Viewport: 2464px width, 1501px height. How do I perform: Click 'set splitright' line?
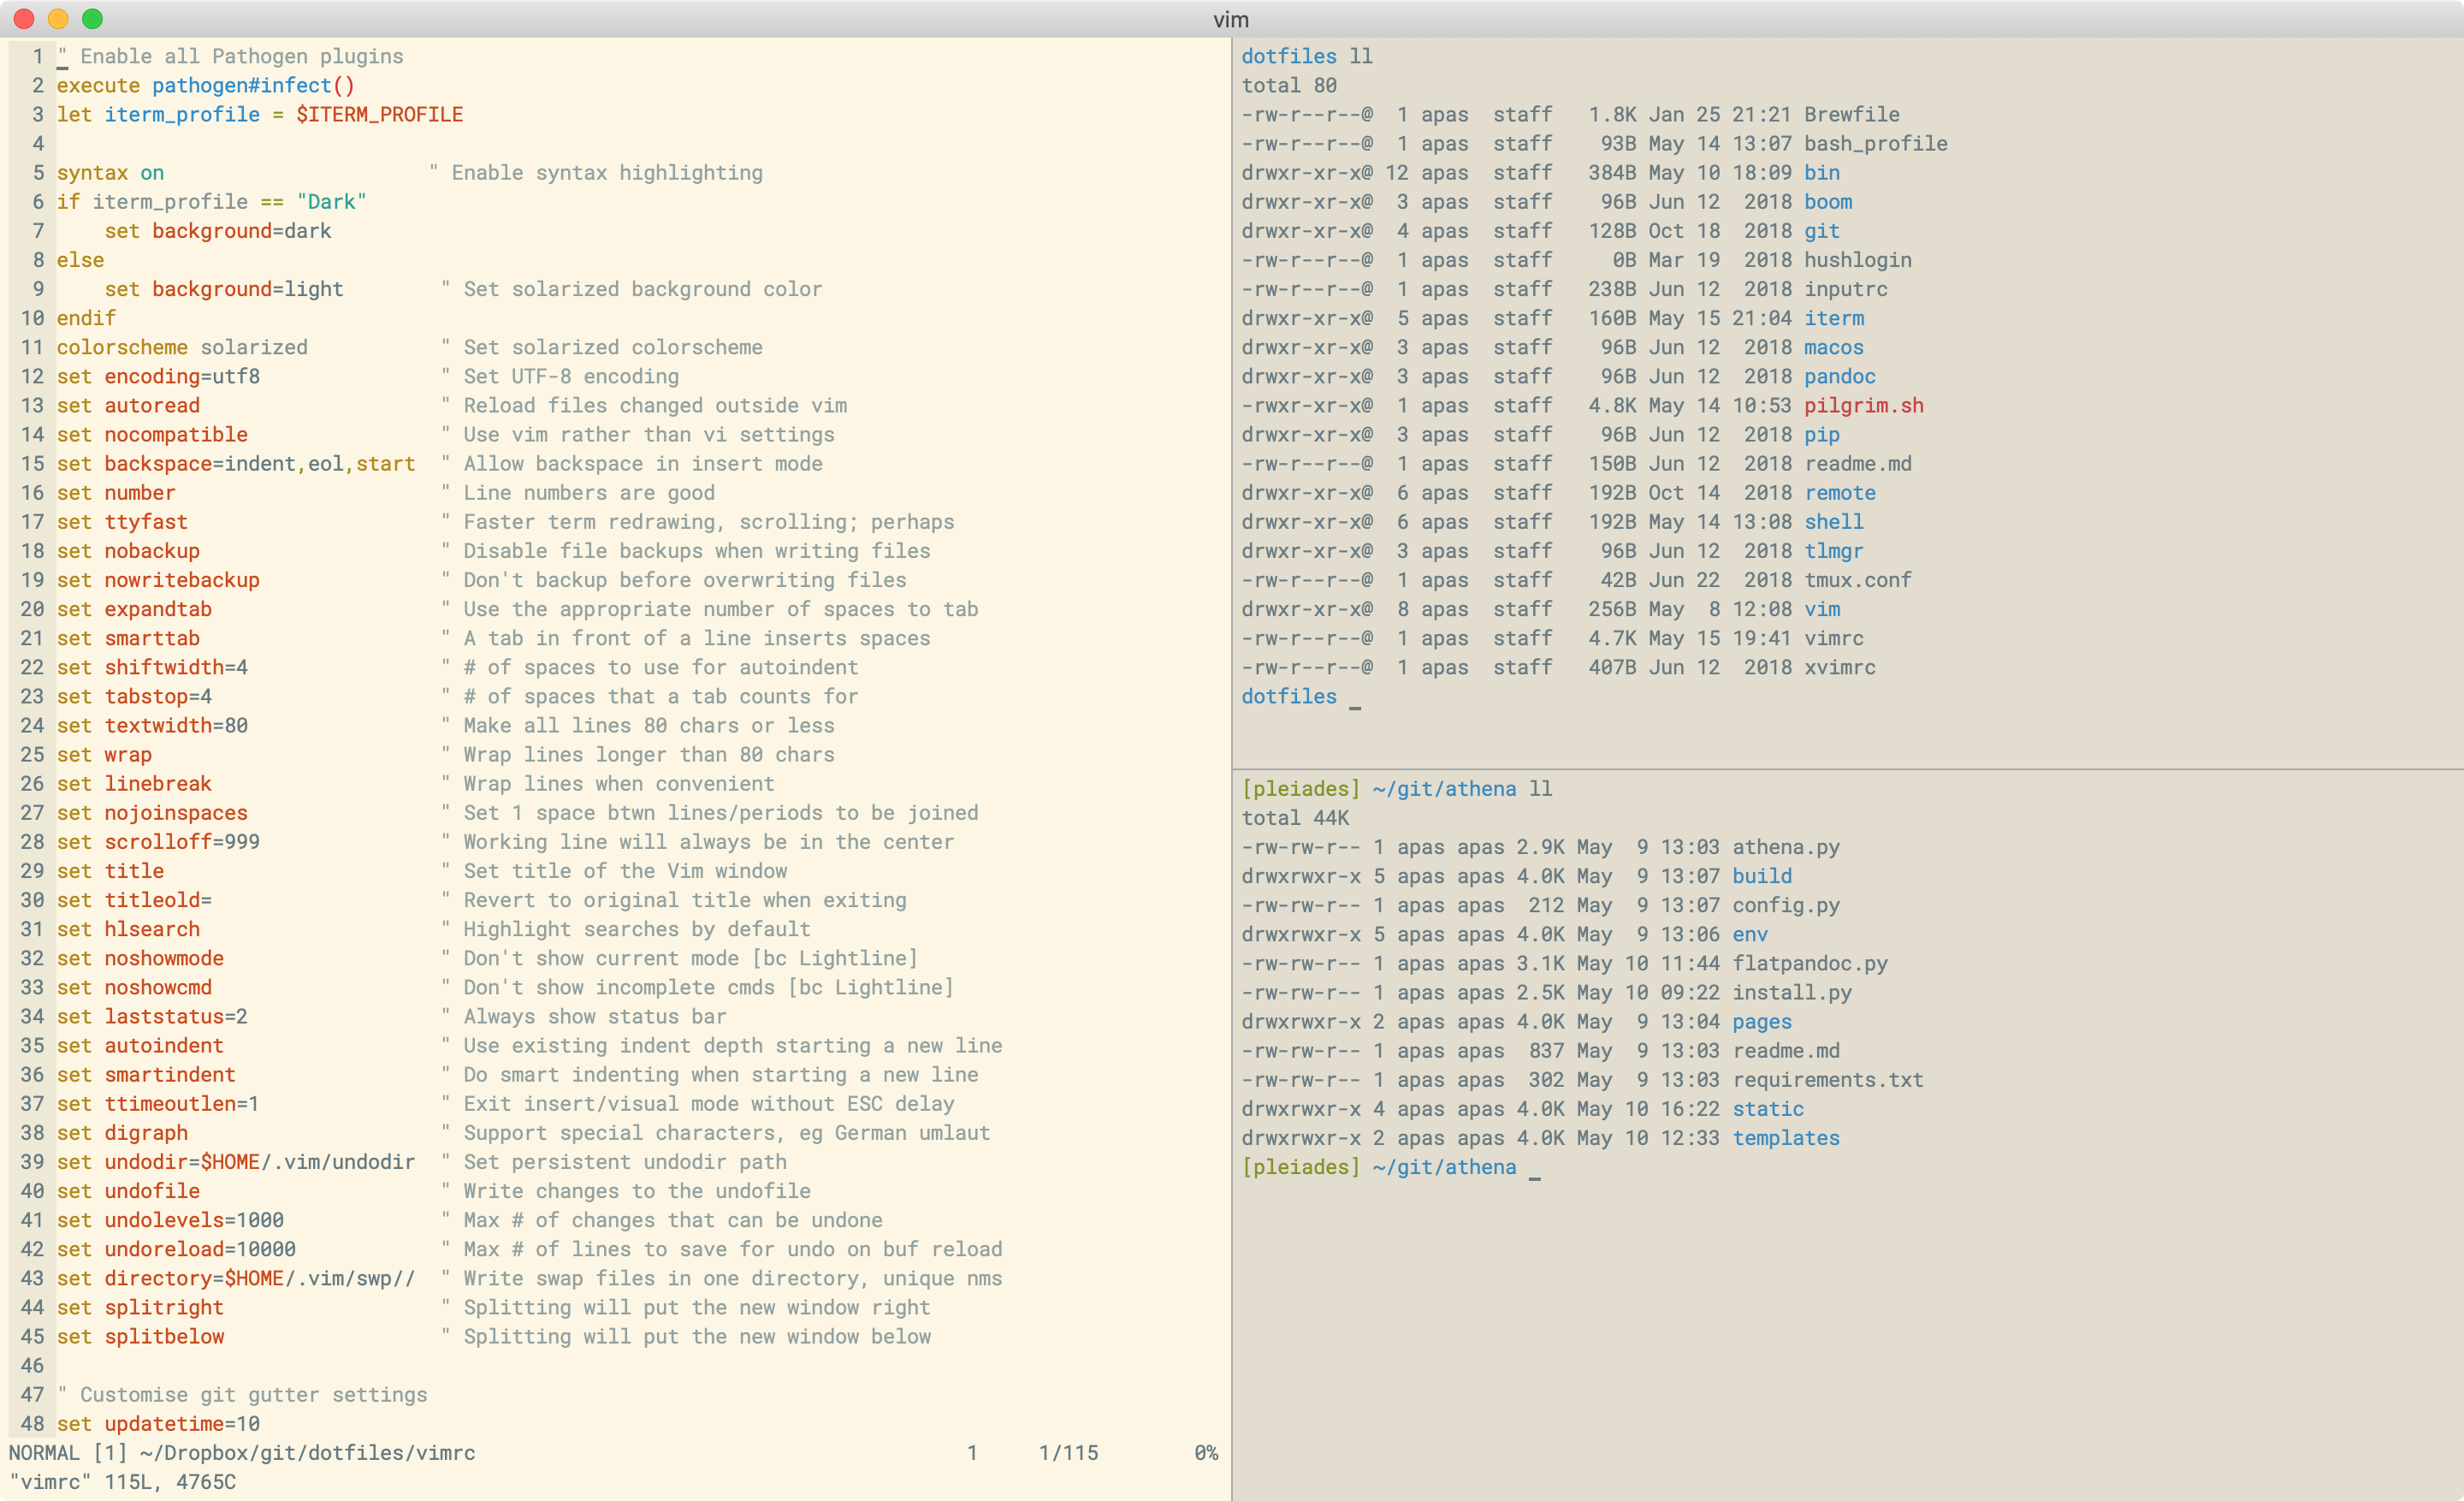[139, 1307]
